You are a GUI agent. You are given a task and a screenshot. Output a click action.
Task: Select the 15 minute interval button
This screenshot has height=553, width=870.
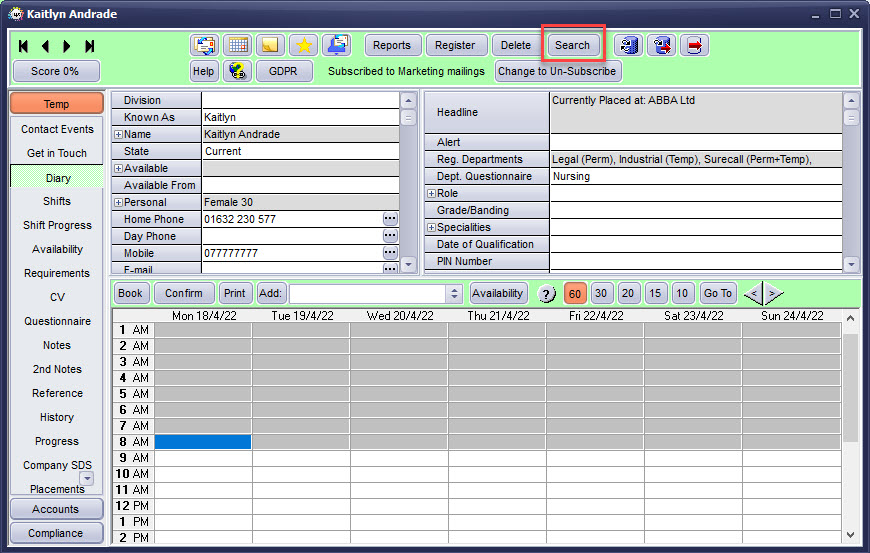(x=655, y=293)
